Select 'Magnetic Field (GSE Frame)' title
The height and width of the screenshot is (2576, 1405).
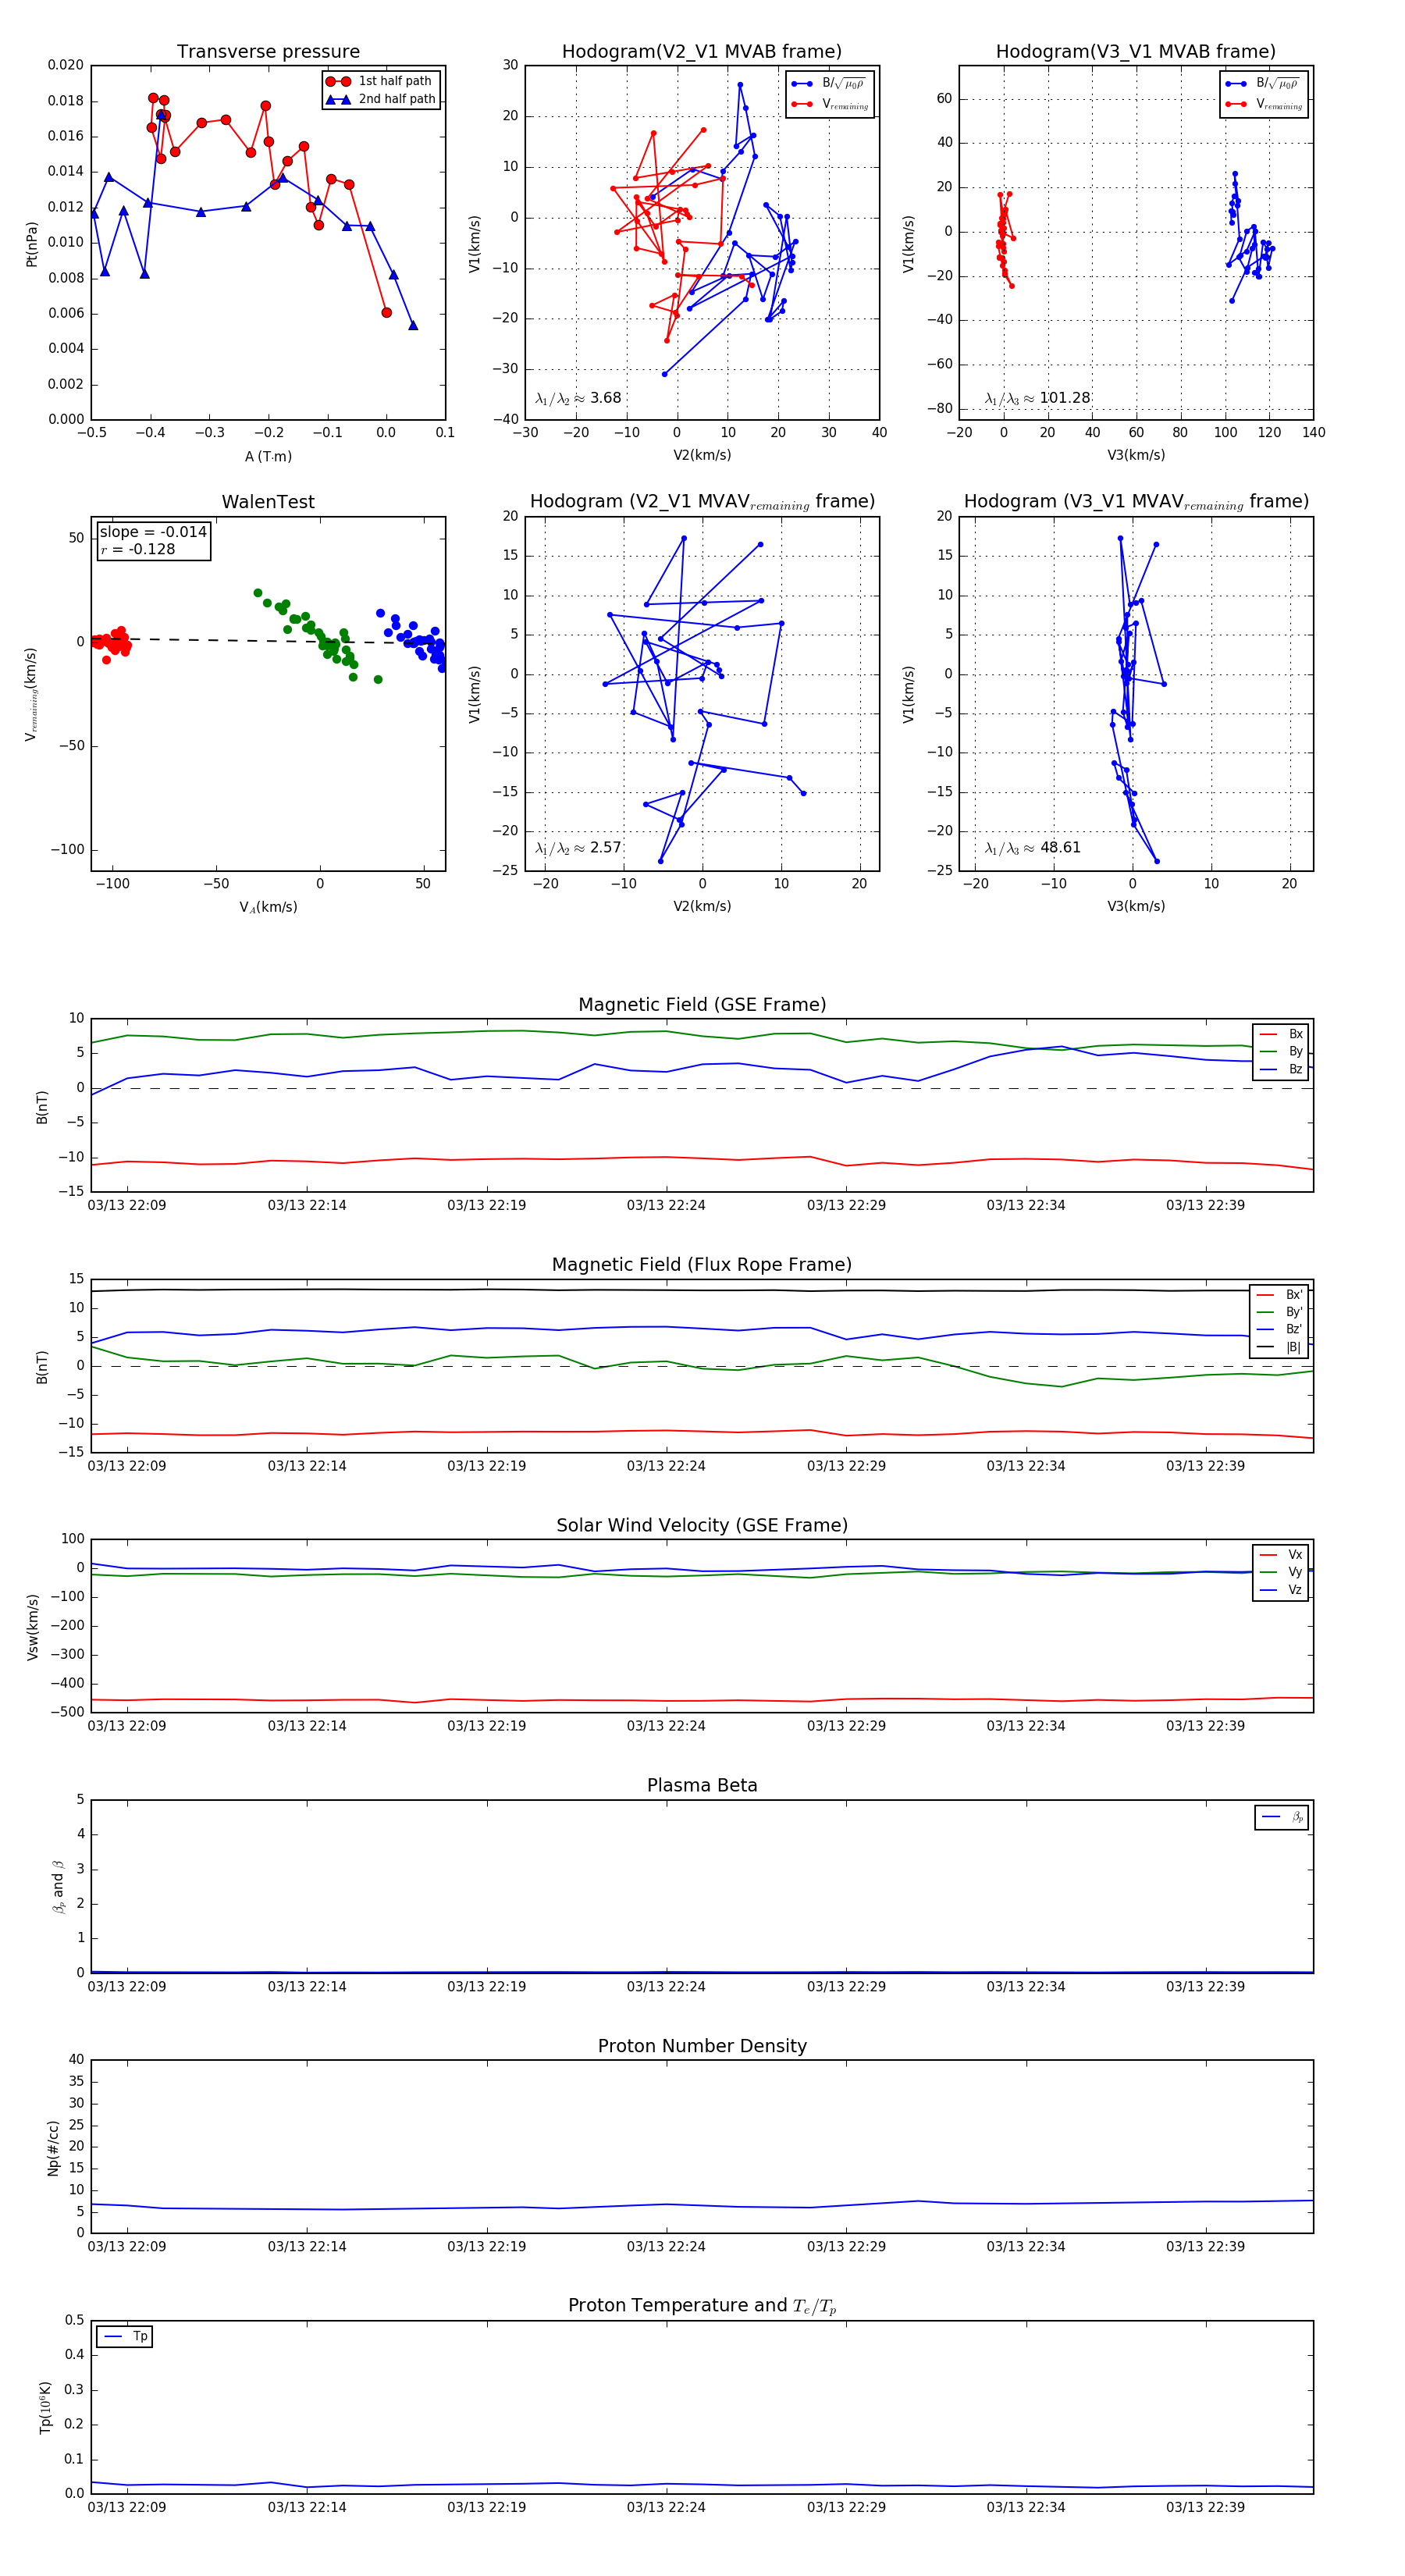(x=702, y=1004)
